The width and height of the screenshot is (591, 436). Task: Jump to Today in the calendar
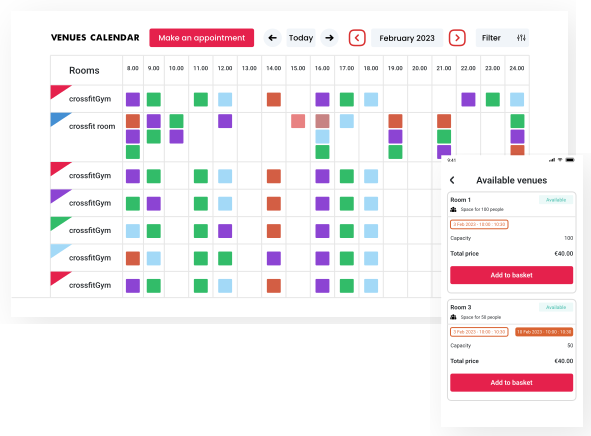click(301, 38)
